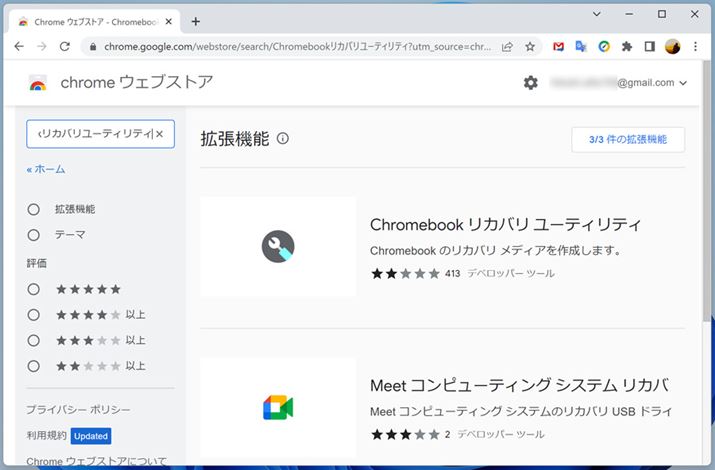Open Chrome Web Store settings gear
Image resolution: width=715 pixels, height=470 pixels.
pyautogui.click(x=531, y=83)
